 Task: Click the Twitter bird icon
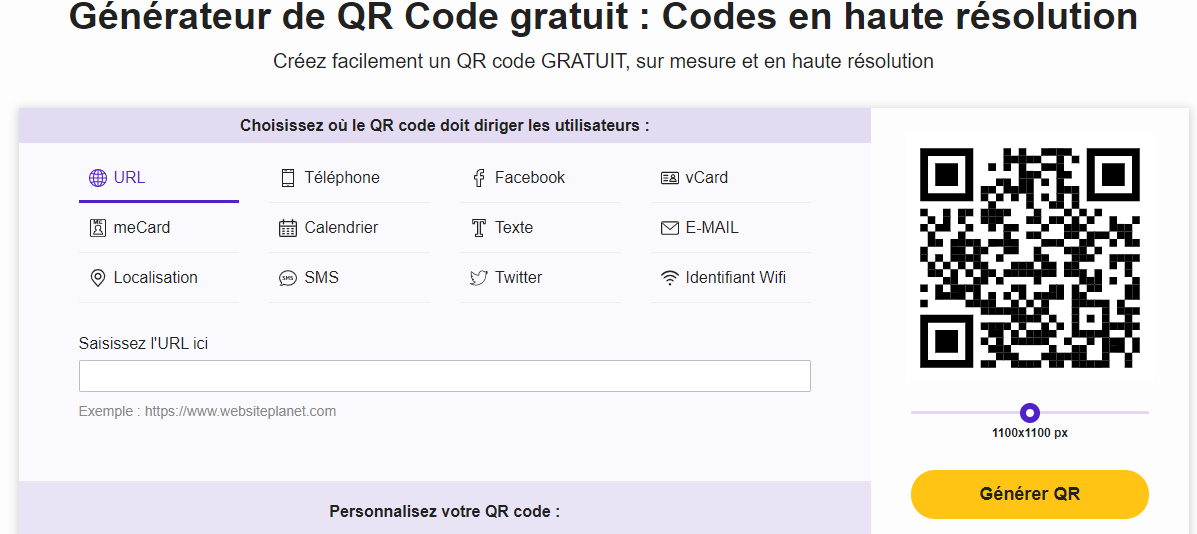pos(479,278)
